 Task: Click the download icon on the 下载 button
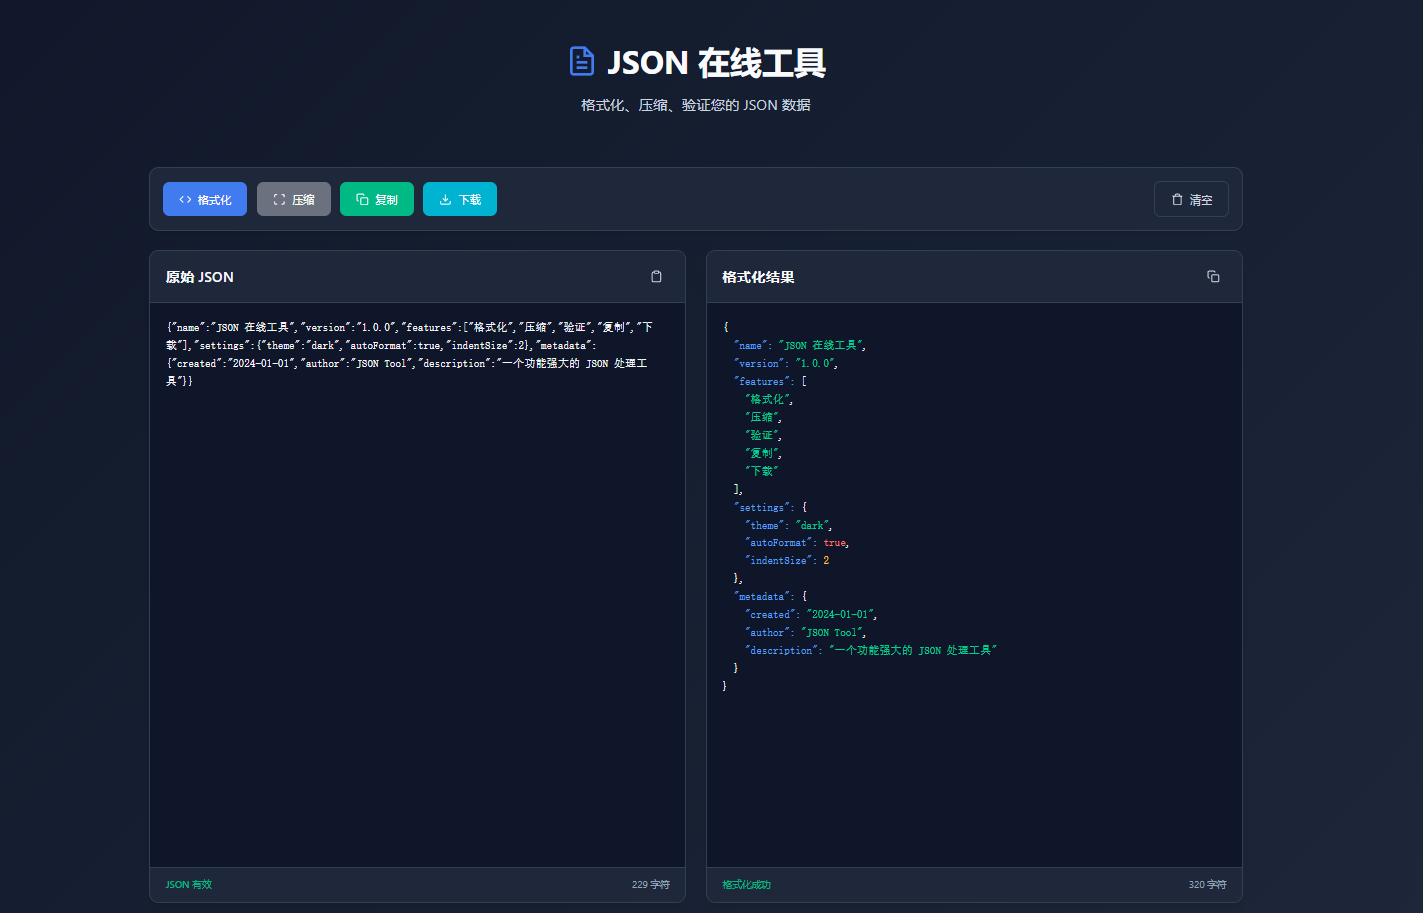pos(443,199)
